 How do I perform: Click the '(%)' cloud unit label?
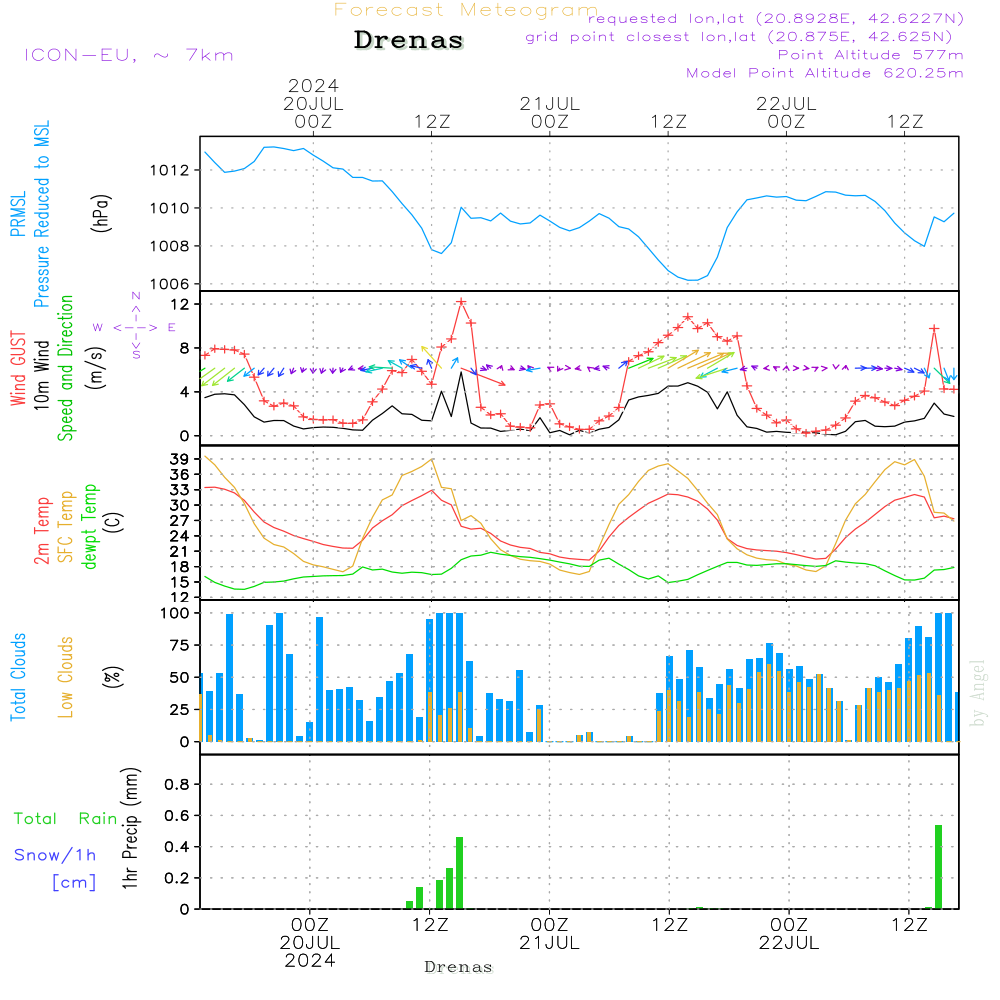[x=112, y=677]
